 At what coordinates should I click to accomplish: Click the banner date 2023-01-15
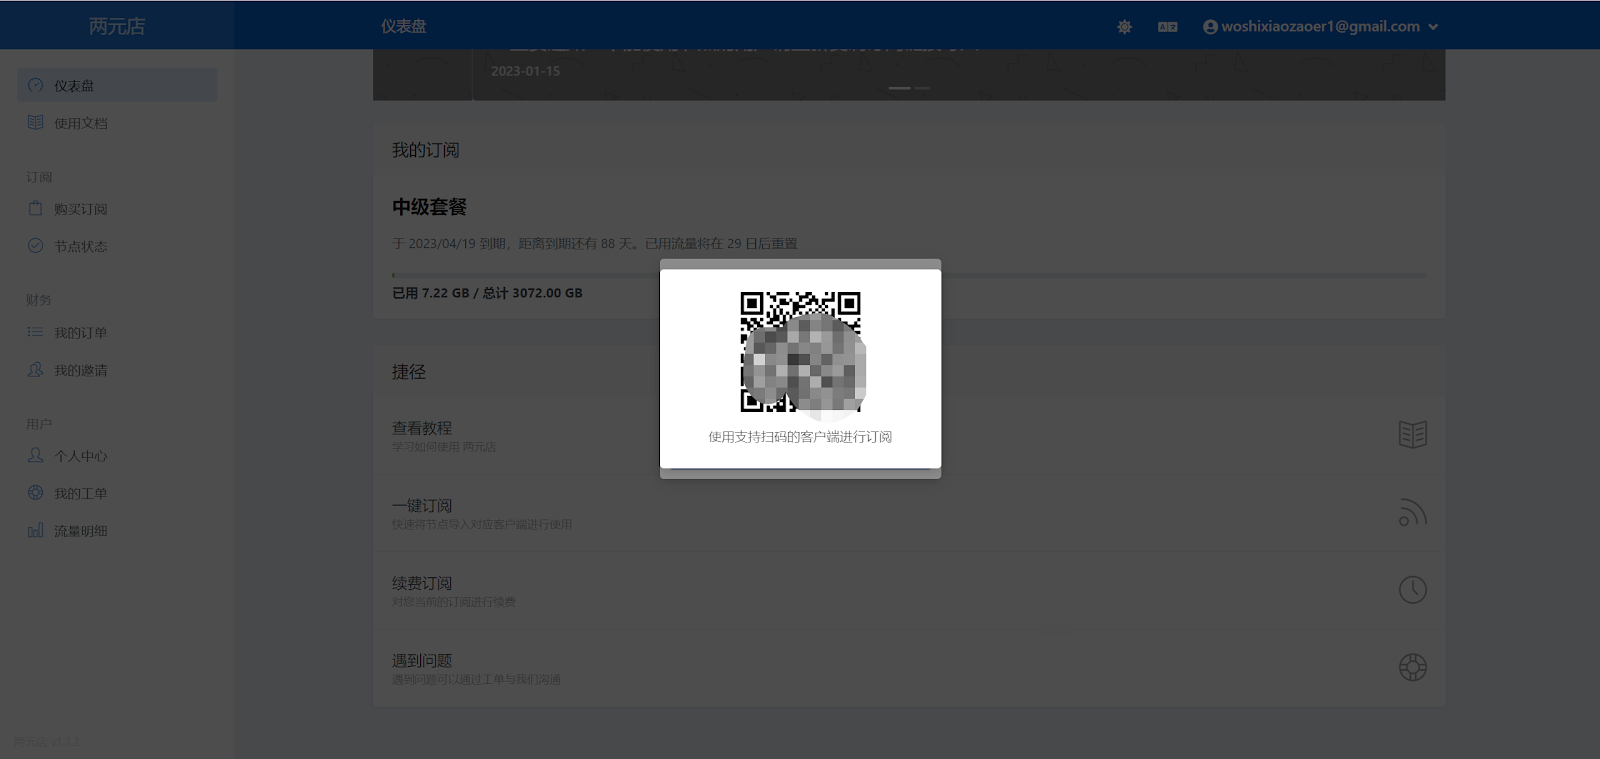[525, 71]
